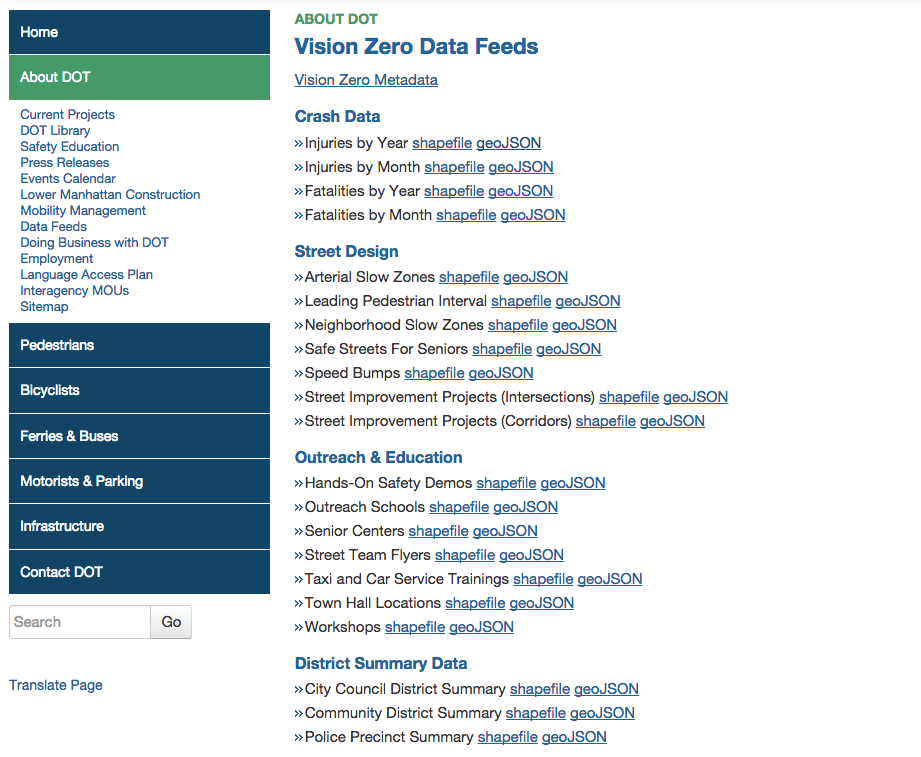Open Current Projects sidebar link
The height and width of the screenshot is (757, 921).
pos(68,115)
